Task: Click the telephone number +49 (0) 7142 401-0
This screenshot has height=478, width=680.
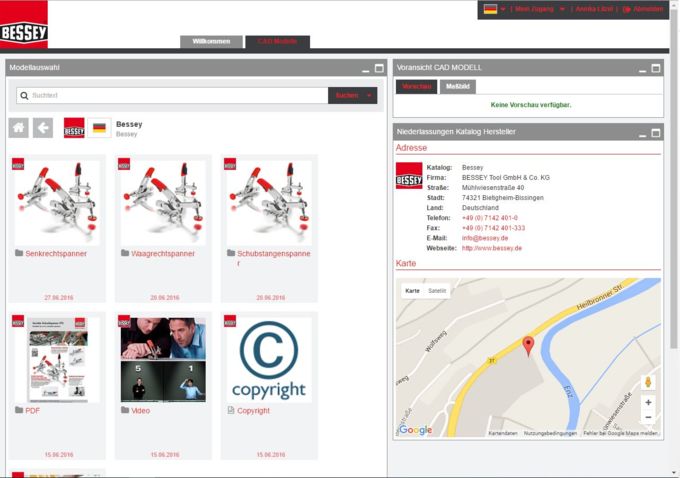Action: click(490, 218)
